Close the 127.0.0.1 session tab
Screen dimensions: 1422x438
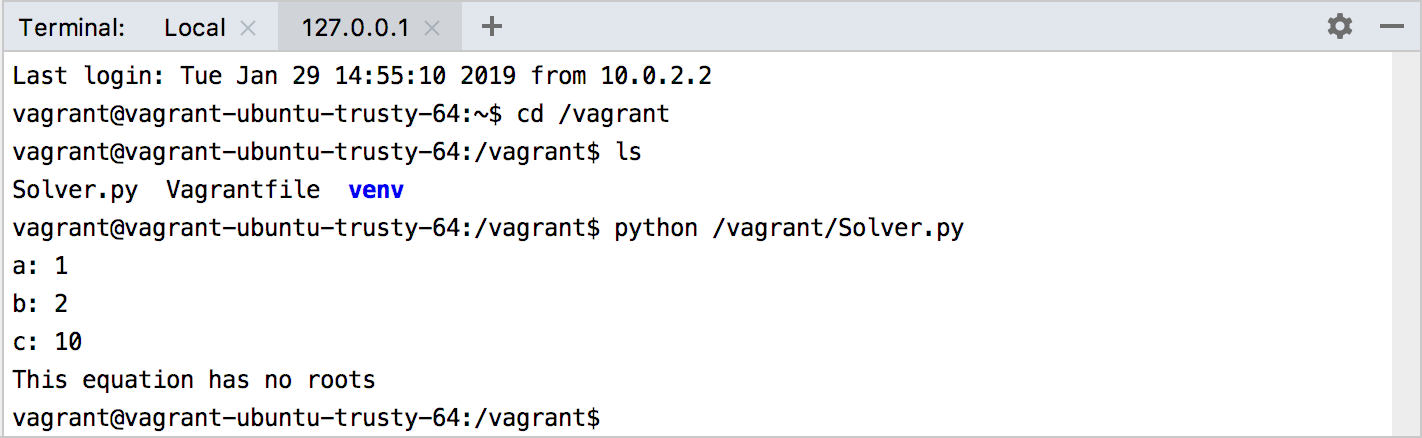pyautogui.click(x=432, y=28)
